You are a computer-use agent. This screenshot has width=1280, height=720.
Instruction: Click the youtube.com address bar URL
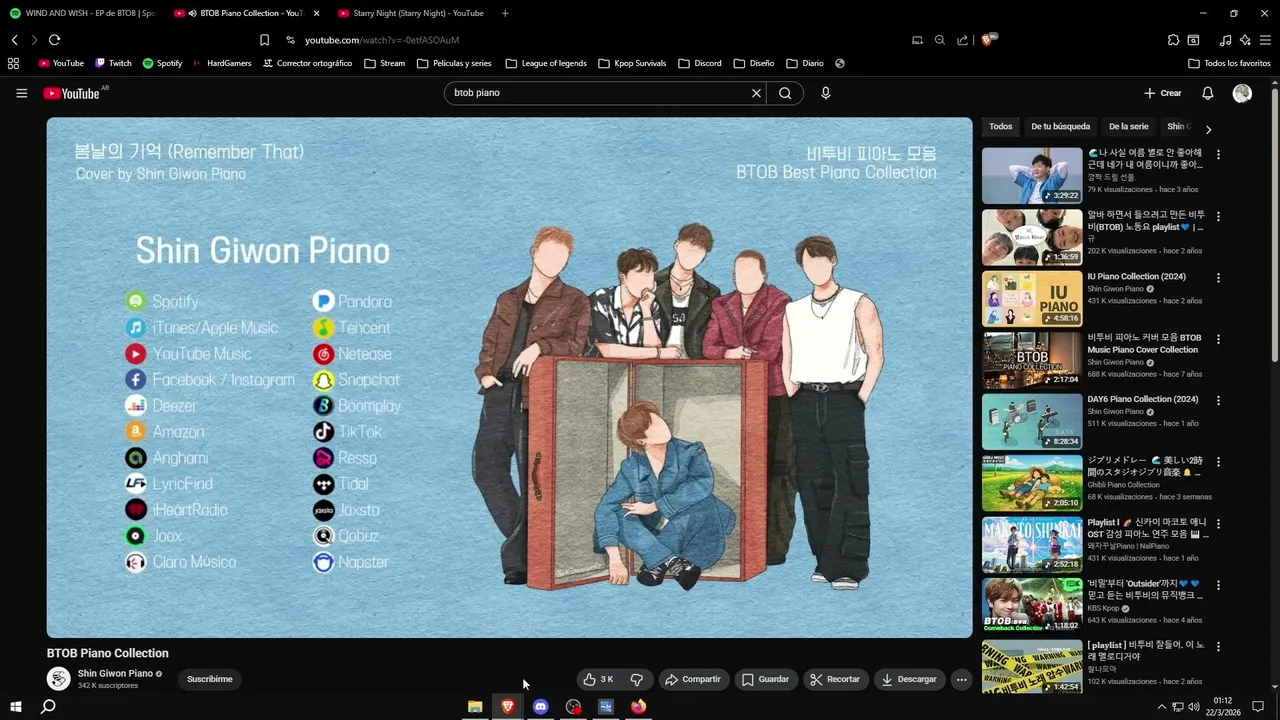pyautogui.click(x=381, y=40)
